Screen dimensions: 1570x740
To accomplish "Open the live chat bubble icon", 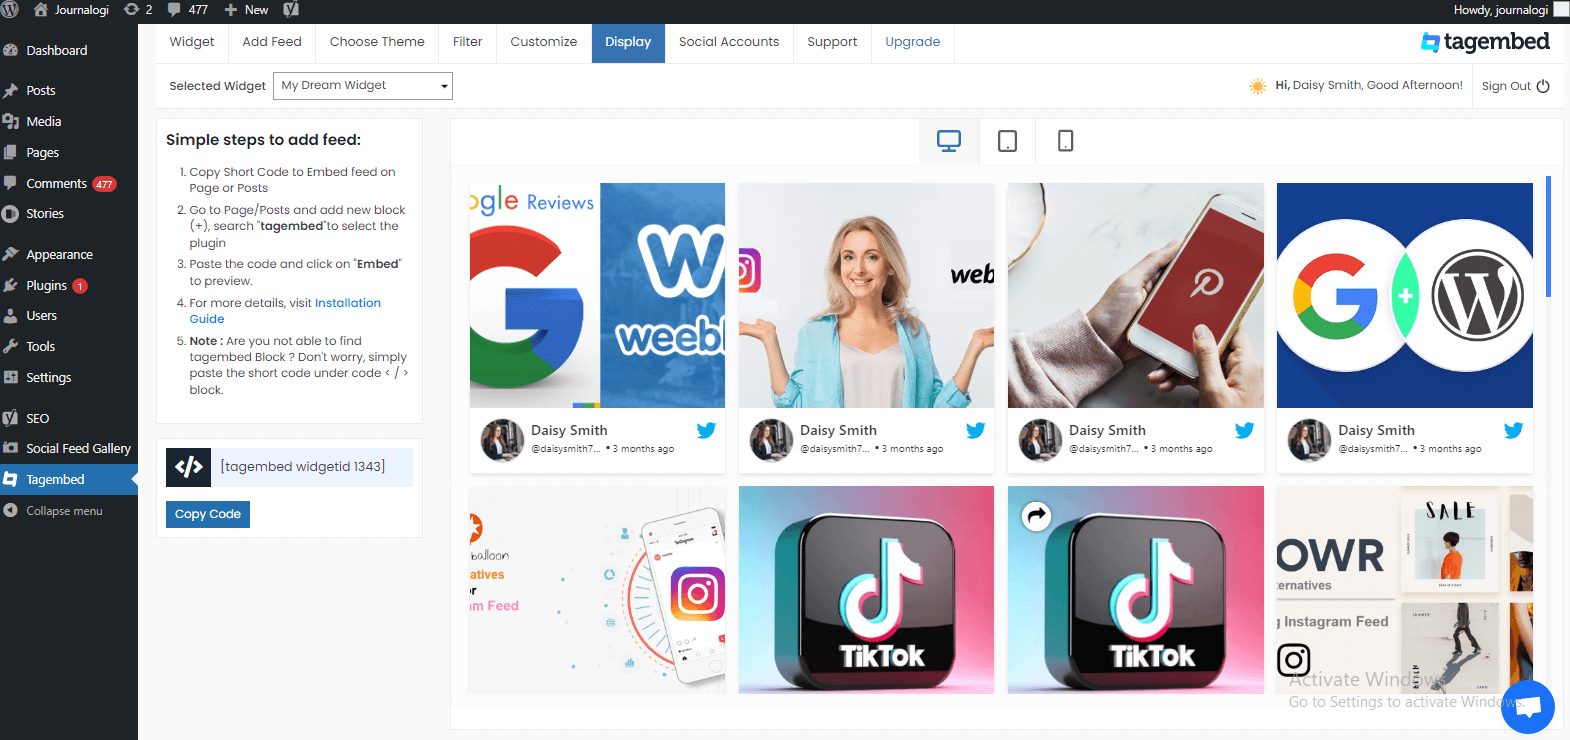I will point(1527,706).
